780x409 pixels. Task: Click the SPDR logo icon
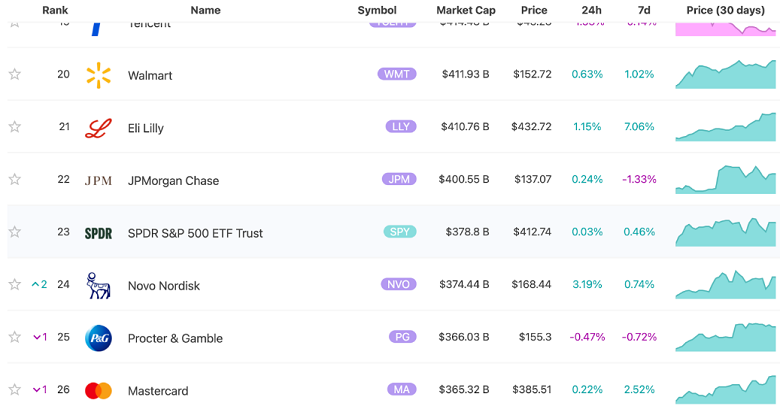98,233
